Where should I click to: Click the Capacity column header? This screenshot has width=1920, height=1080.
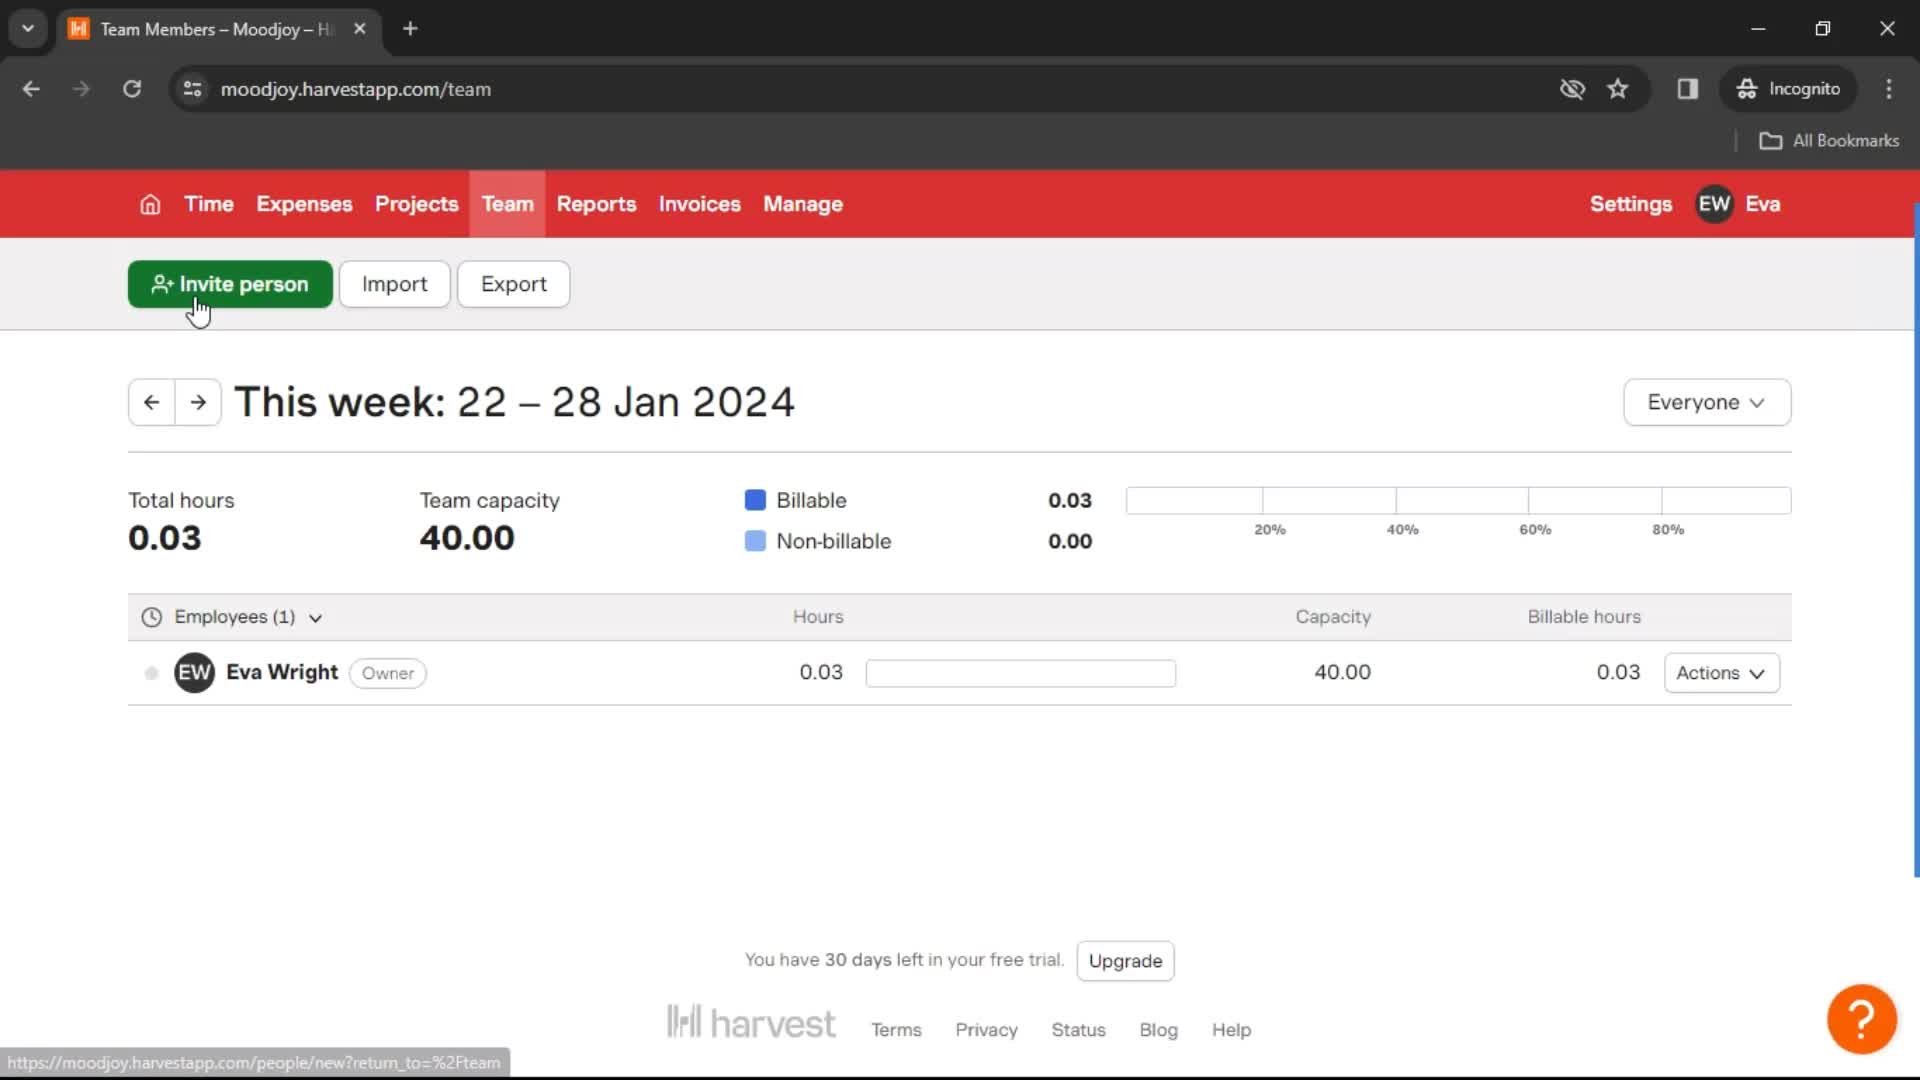pyautogui.click(x=1333, y=617)
